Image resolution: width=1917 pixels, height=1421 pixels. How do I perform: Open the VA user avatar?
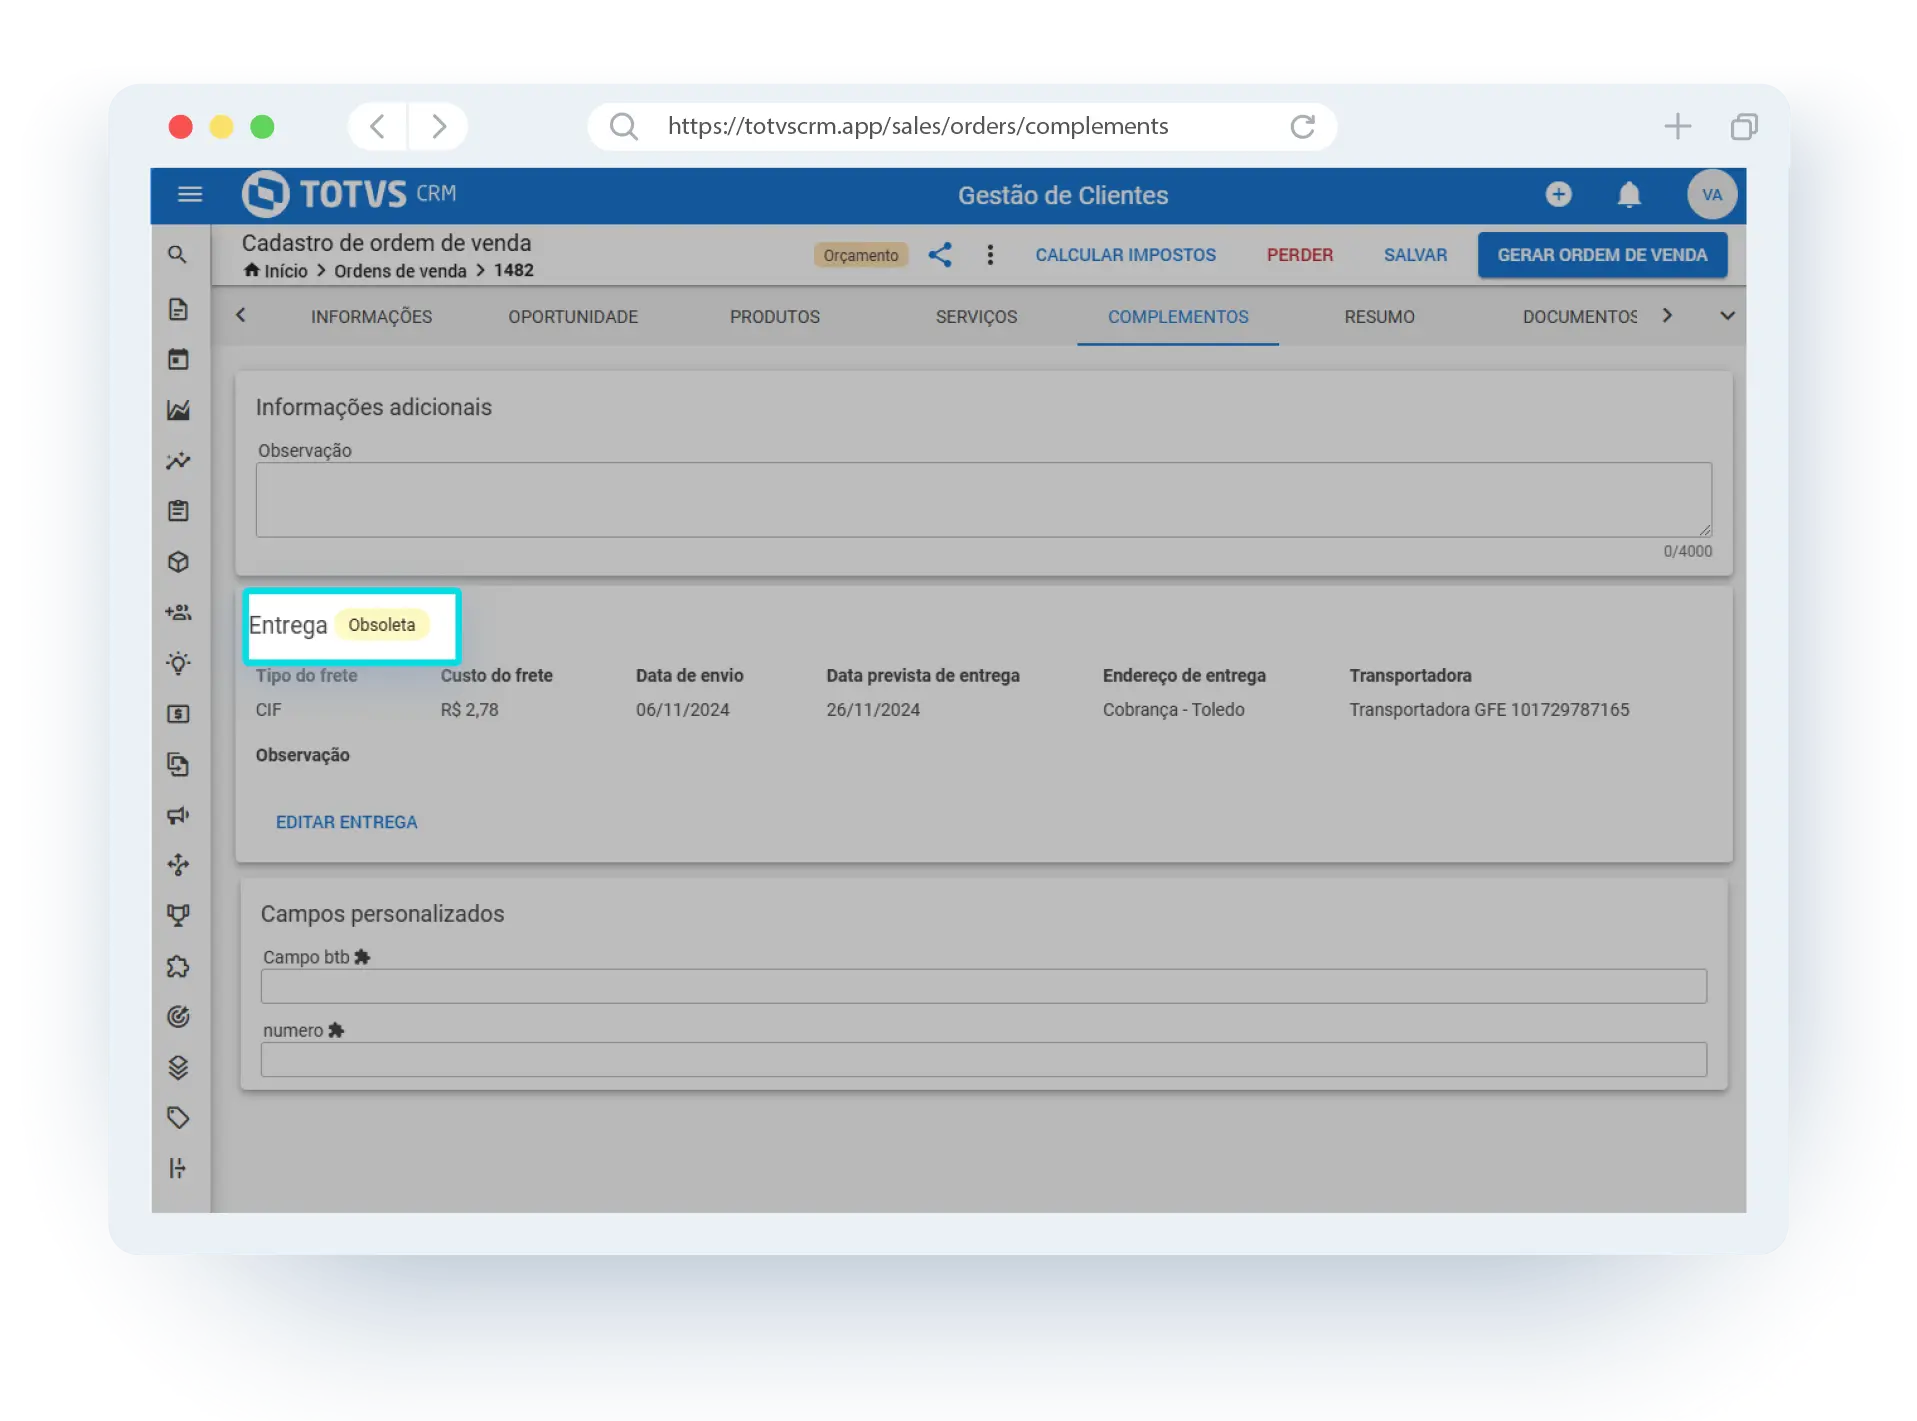click(x=1712, y=194)
